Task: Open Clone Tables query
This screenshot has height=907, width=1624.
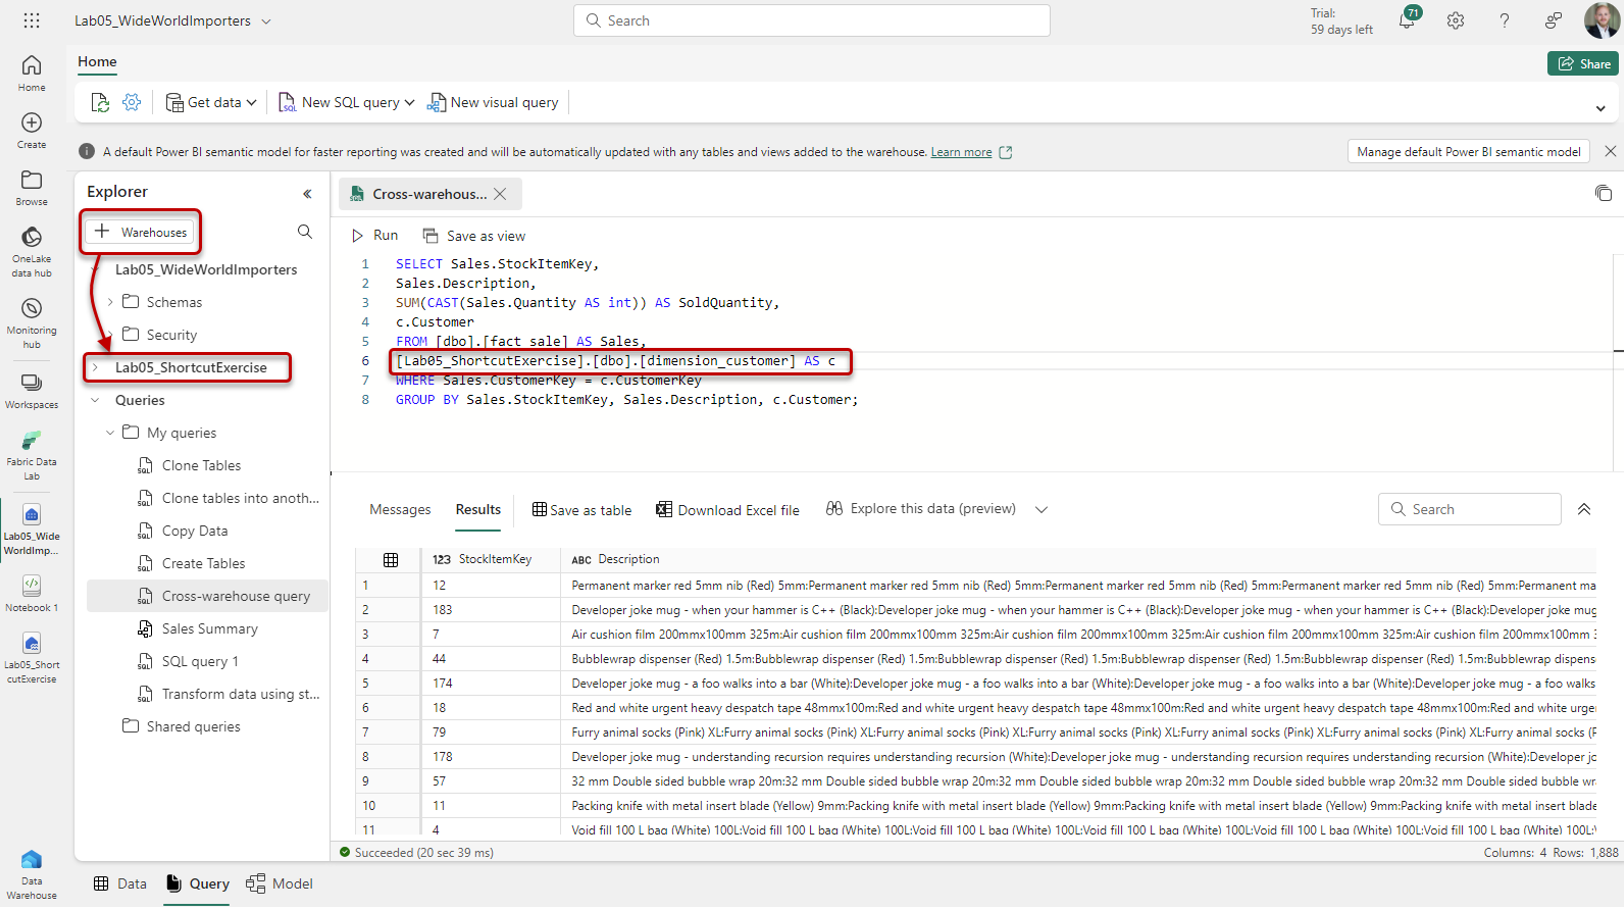Action: tap(201, 465)
